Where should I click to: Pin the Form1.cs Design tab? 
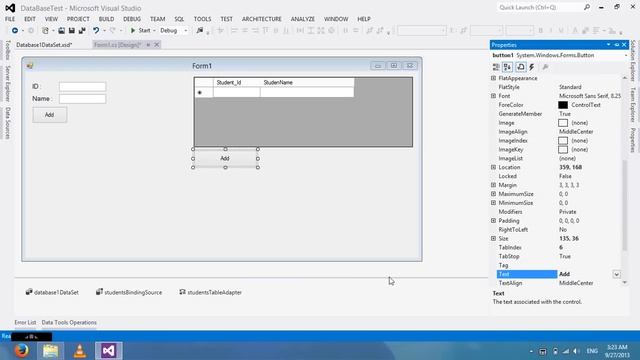148,45
